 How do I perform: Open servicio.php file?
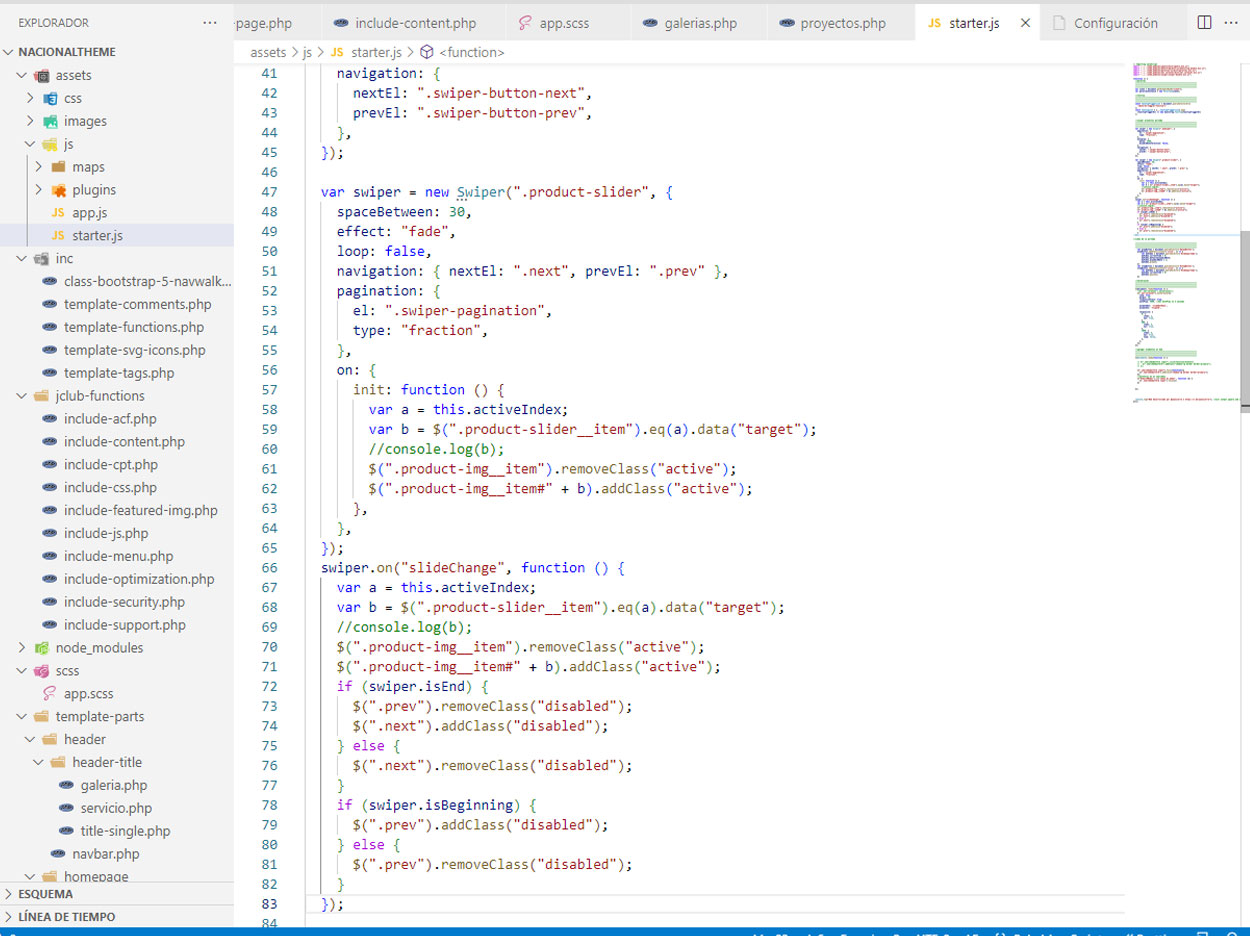[117, 808]
